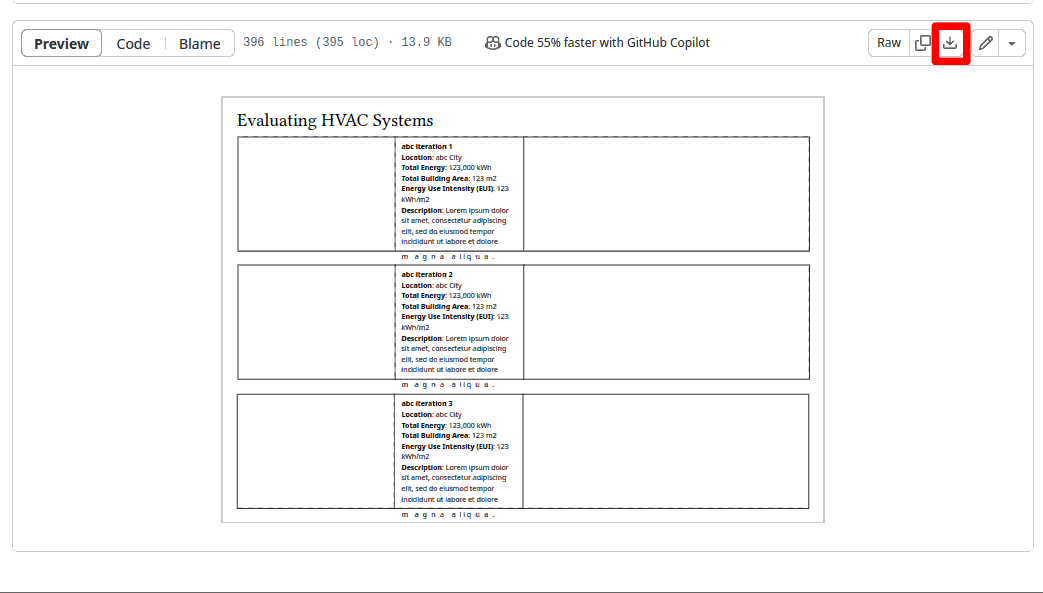Click the '396 lines (395 loc)' file info
The image size is (1043, 593).
311,43
